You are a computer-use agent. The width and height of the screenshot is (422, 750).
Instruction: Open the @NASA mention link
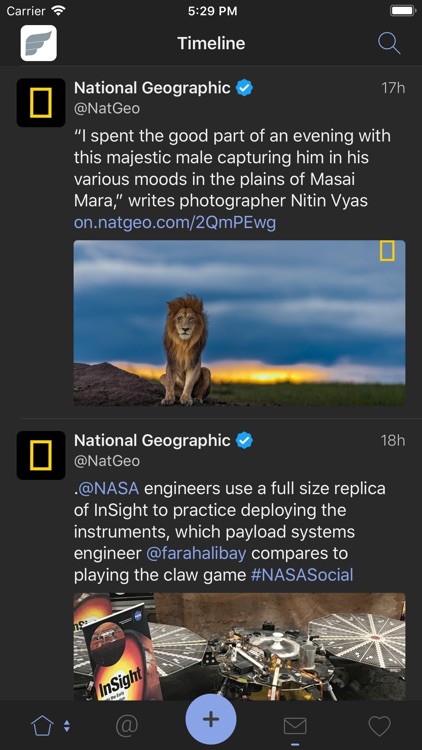[108, 489]
